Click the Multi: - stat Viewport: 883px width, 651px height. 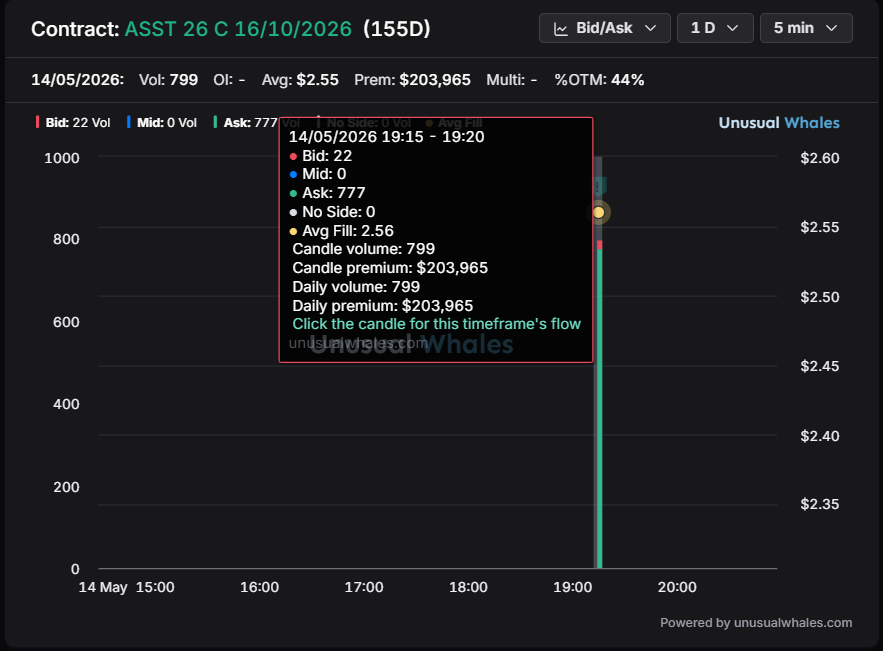tap(512, 80)
